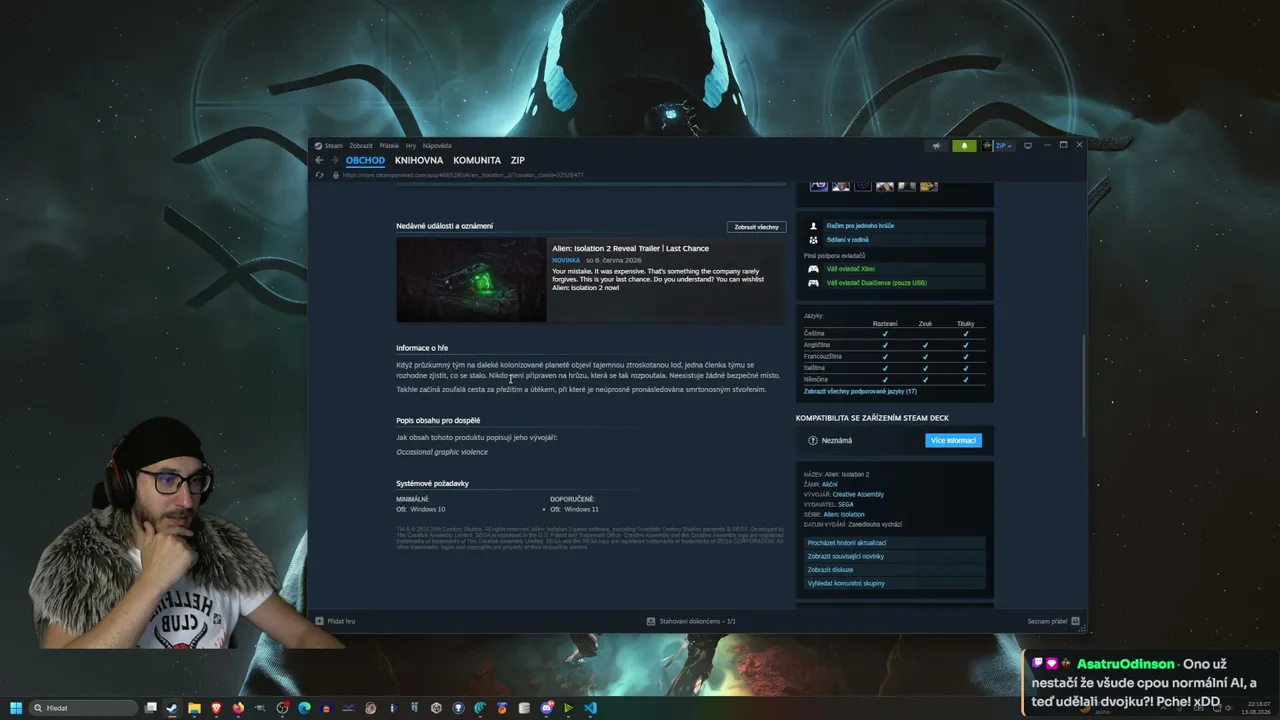Open the Režim pro jednoho hráče link
Image resolution: width=1280 pixels, height=720 pixels.
[860, 226]
